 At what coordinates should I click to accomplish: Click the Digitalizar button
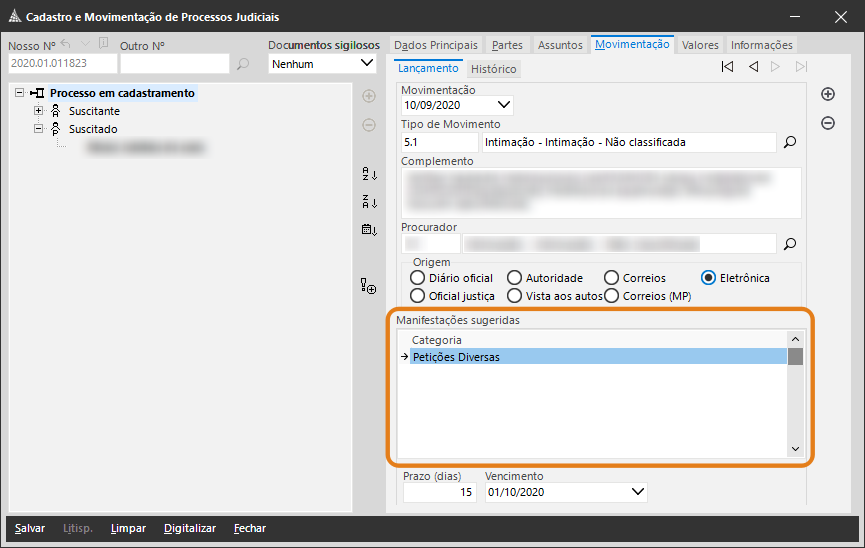pos(190,528)
